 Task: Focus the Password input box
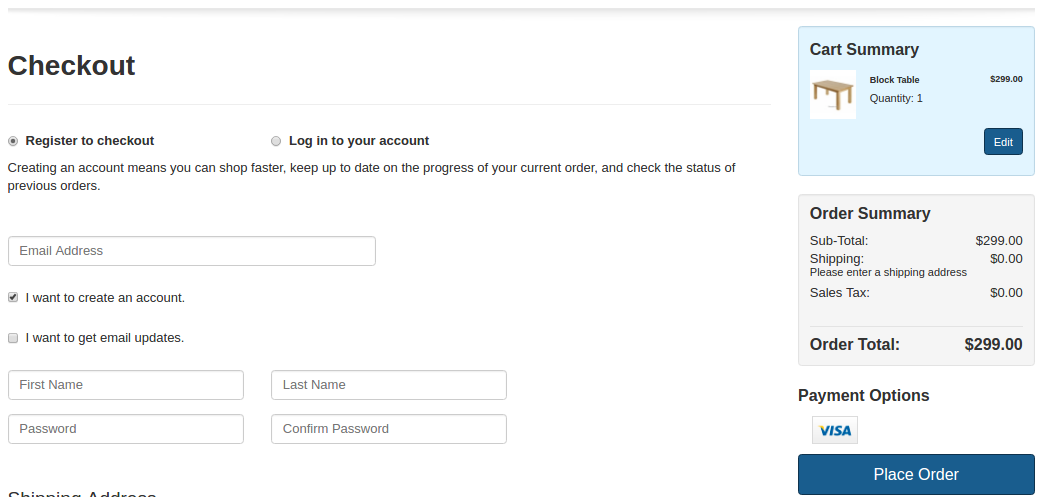tap(126, 429)
